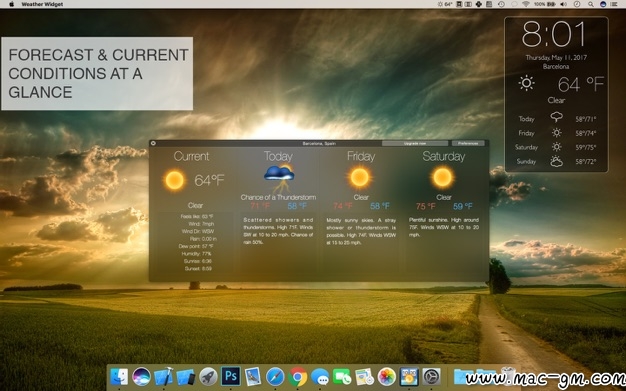Click the Friday row in desktop widget
Image resolution: width=626 pixels, height=391 pixels.
556,133
